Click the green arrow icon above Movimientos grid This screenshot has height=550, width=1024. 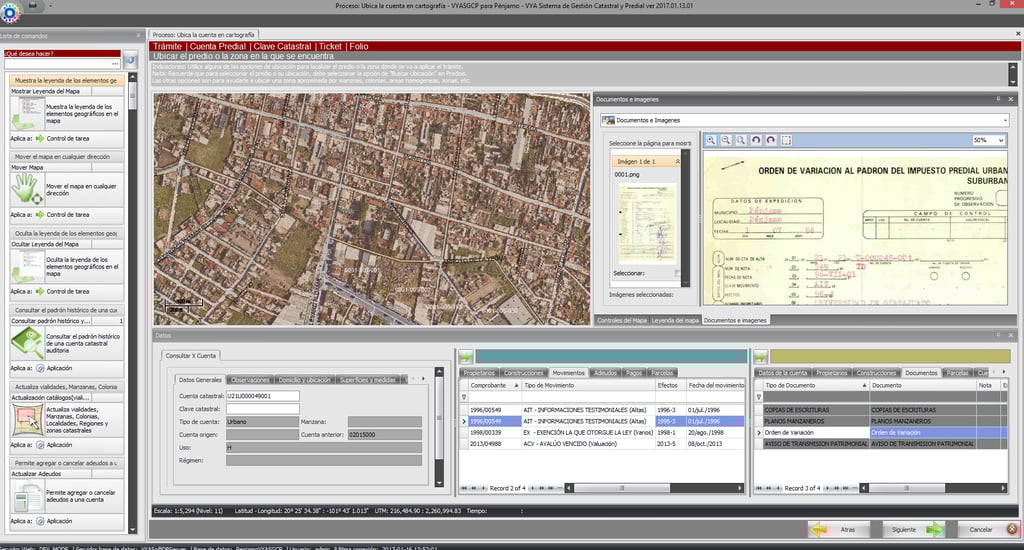click(x=465, y=356)
